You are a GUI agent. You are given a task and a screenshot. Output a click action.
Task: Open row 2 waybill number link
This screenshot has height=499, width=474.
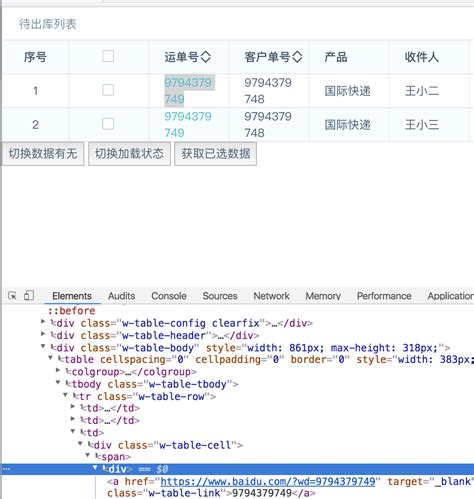pos(188,125)
